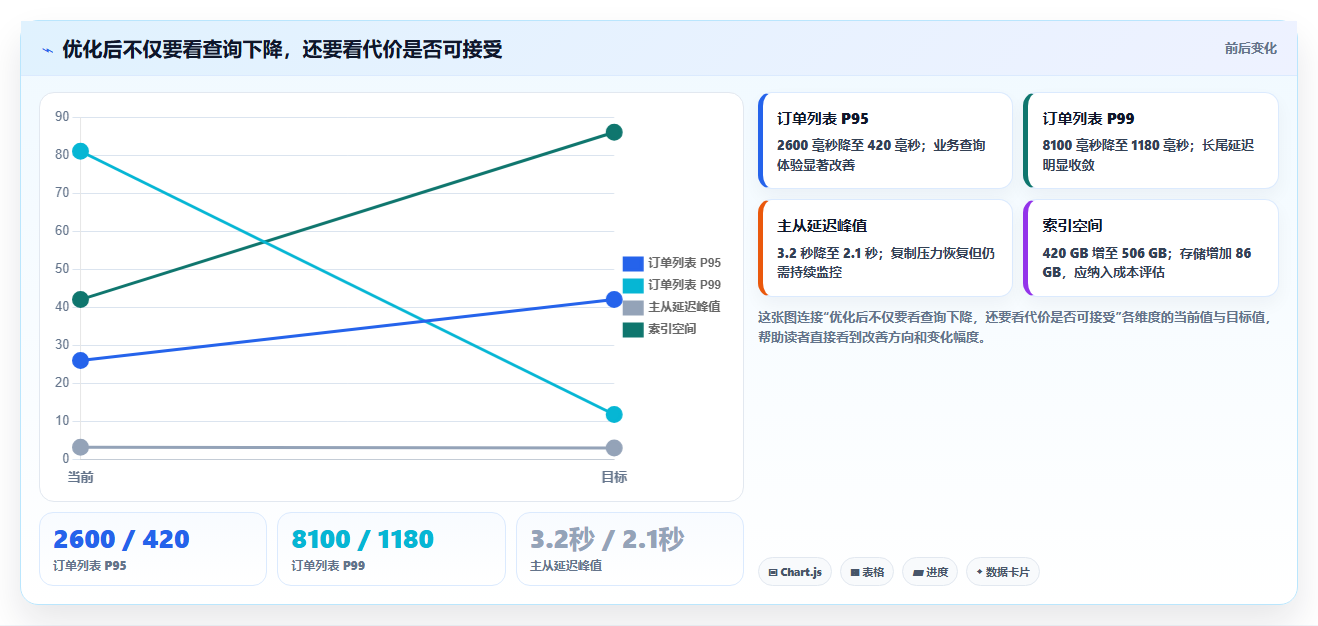Click the 3.2秒 / 2.1秒 stat value
The width and height of the screenshot is (1318, 626).
[x=607, y=540]
